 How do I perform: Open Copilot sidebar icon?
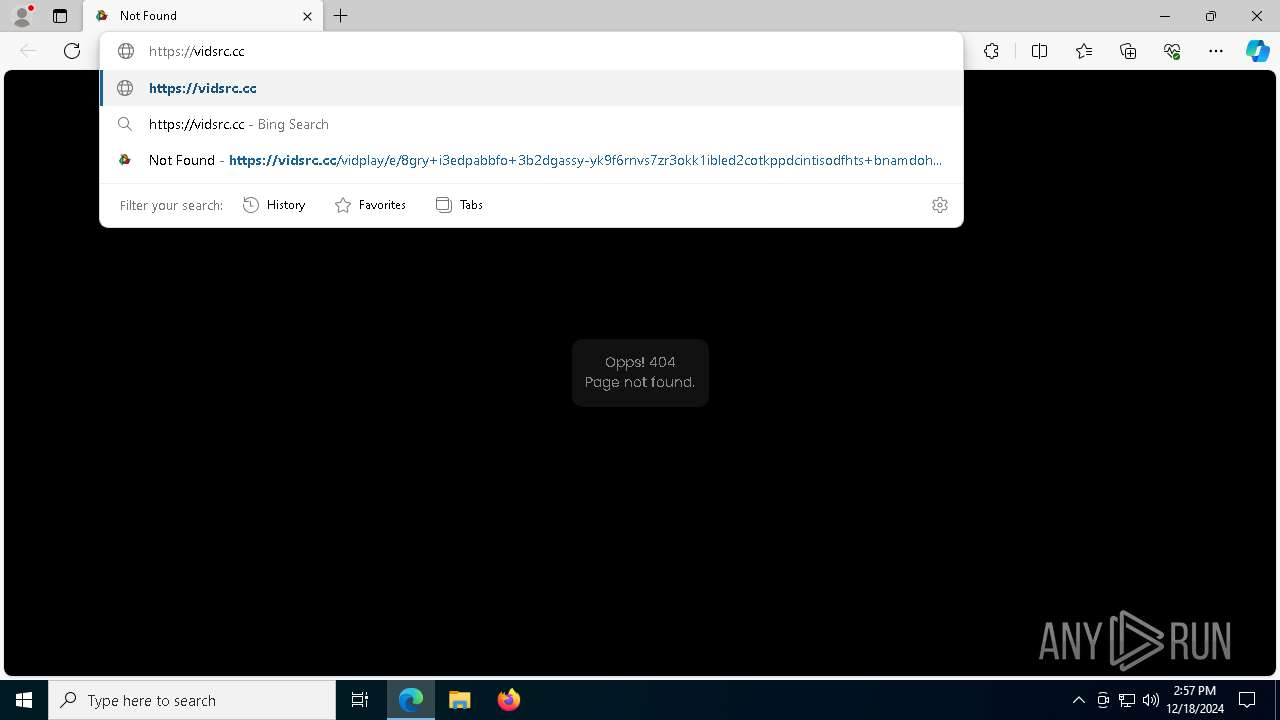[x=1258, y=51]
